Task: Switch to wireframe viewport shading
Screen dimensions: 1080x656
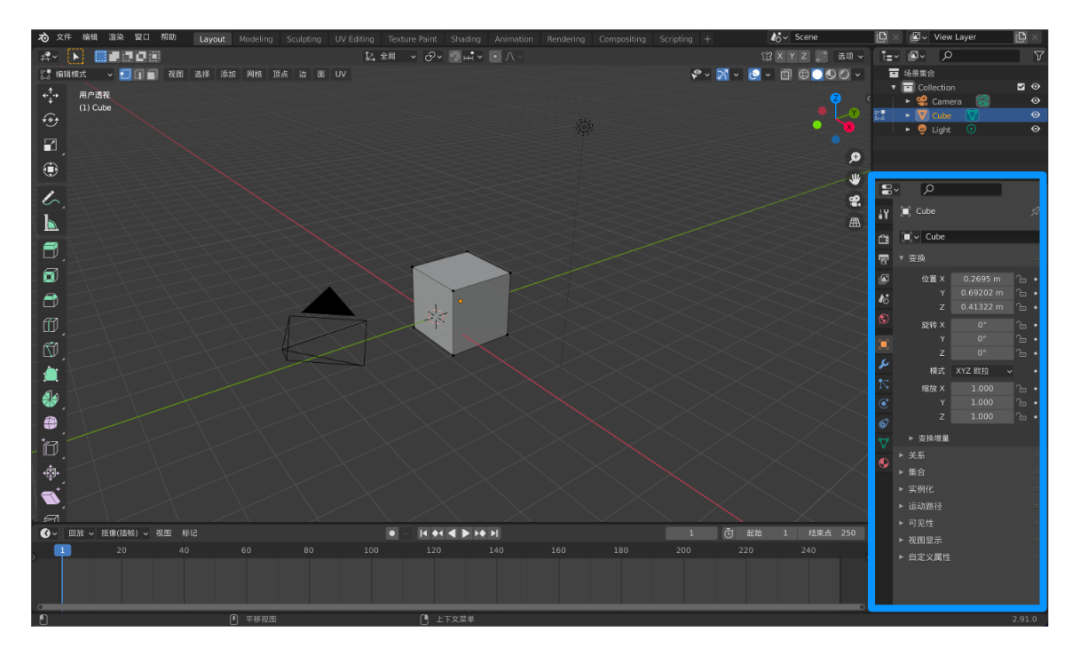Action: [x=803, y=74]
